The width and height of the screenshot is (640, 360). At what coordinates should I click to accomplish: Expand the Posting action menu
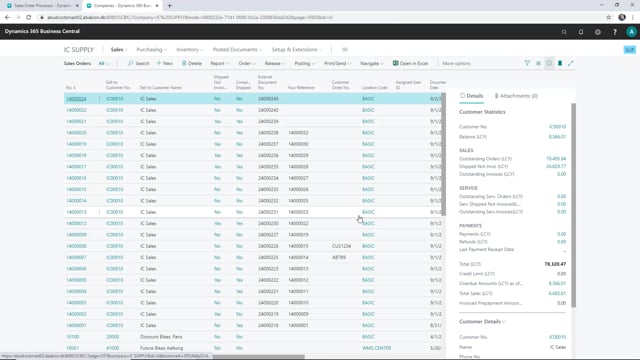tap(305, 63)
